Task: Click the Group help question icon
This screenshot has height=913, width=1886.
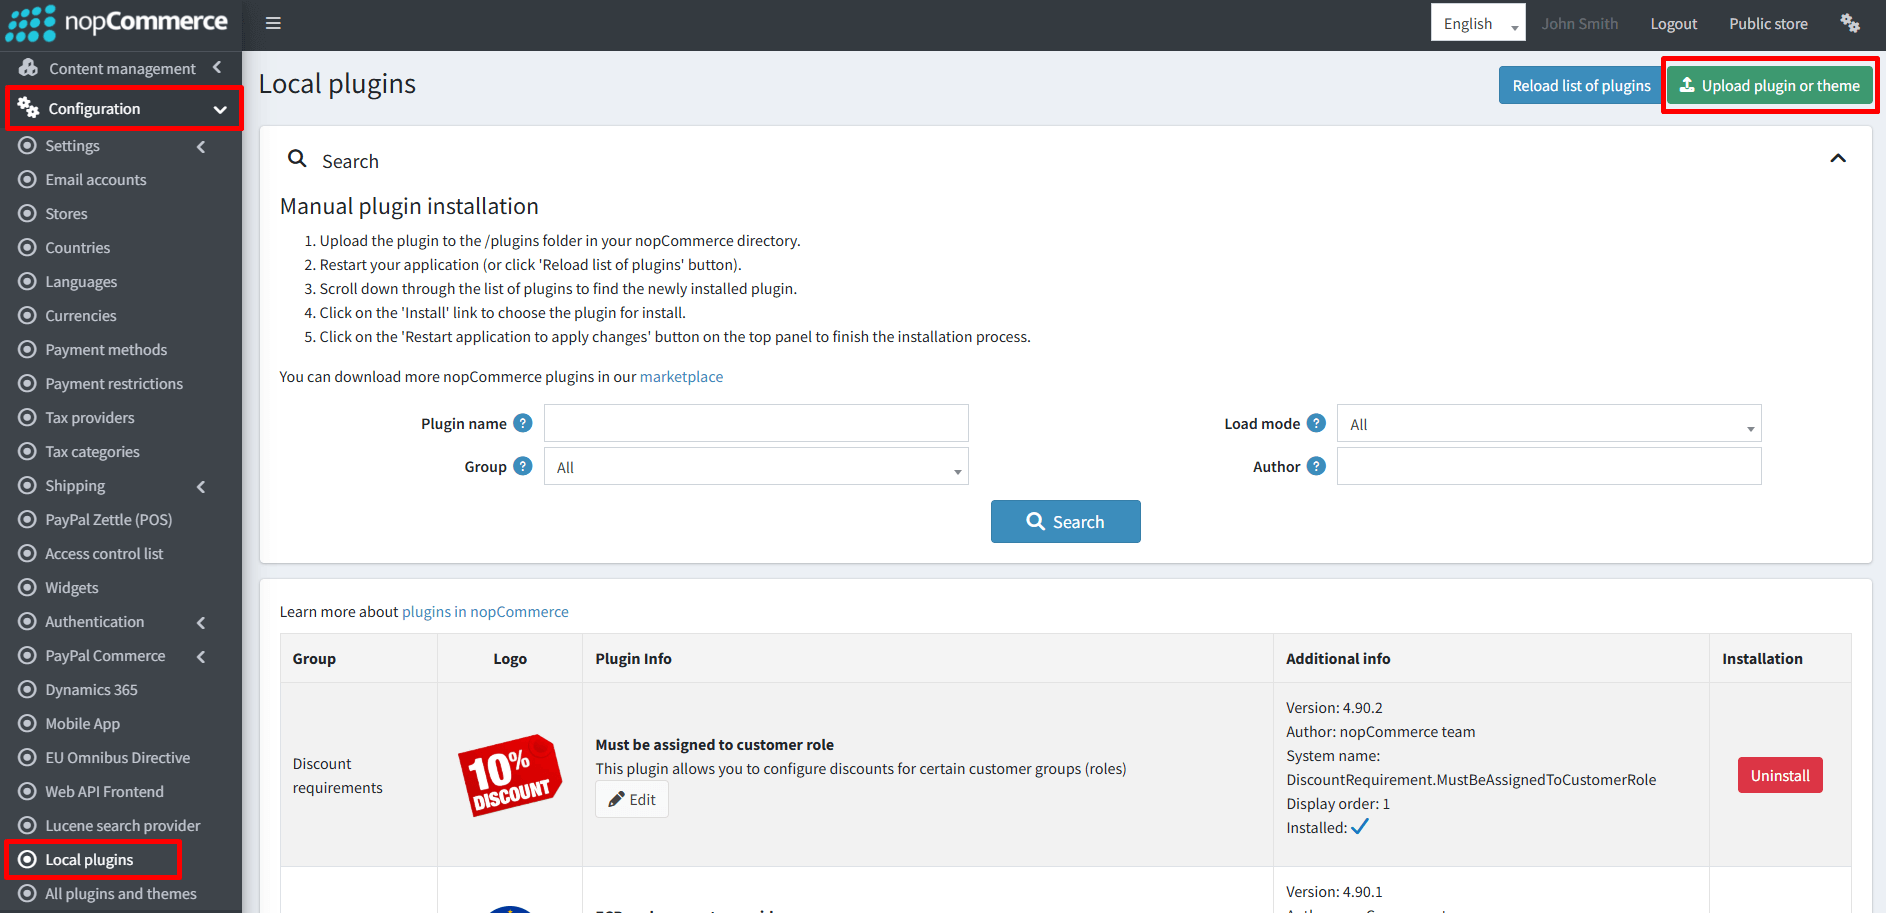Action: 523,466
